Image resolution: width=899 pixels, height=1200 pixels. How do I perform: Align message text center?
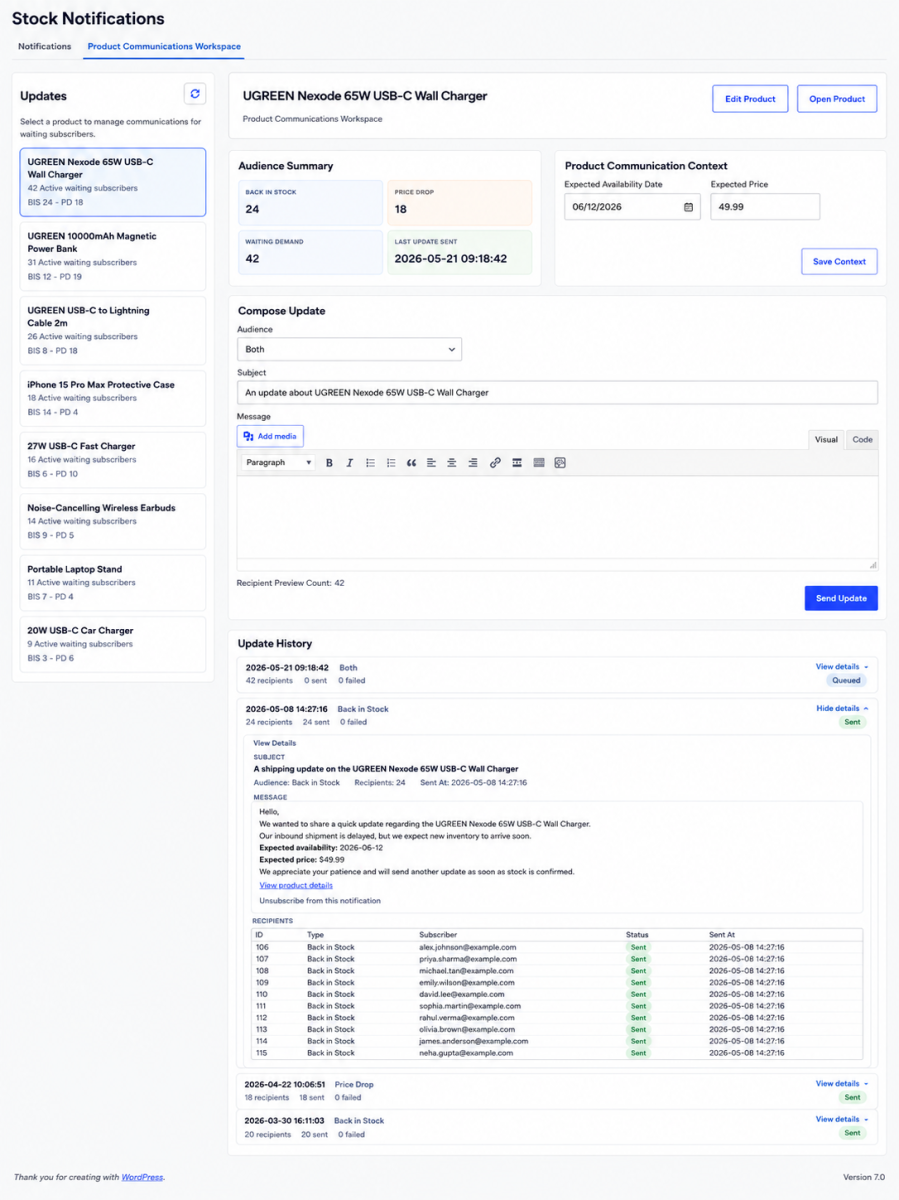(x=452, y=463)
